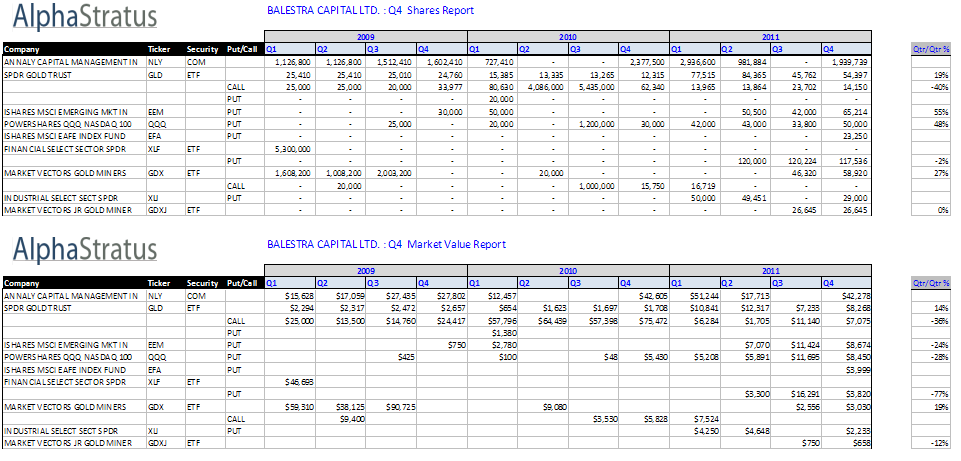The width and height of the screenshot is (961, 461).
Task: Select the 77,515 GLD shares cell
Action: pyautogui.click(x=694, y=75)
